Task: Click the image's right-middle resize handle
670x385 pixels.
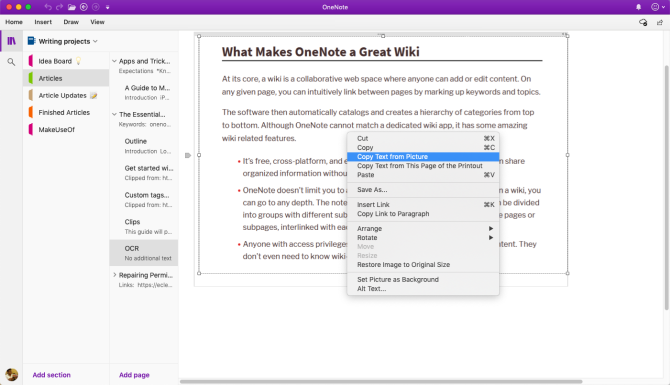Action: point(567,155)
